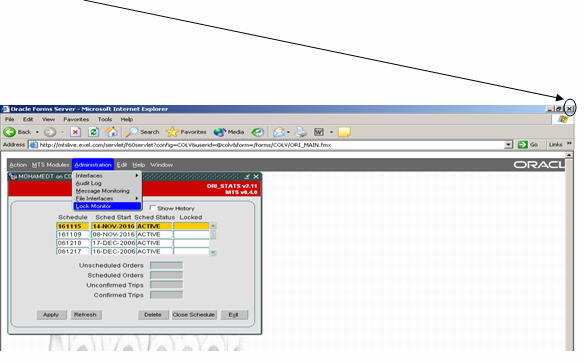Click the Refresh button in form

click(85, 315)
